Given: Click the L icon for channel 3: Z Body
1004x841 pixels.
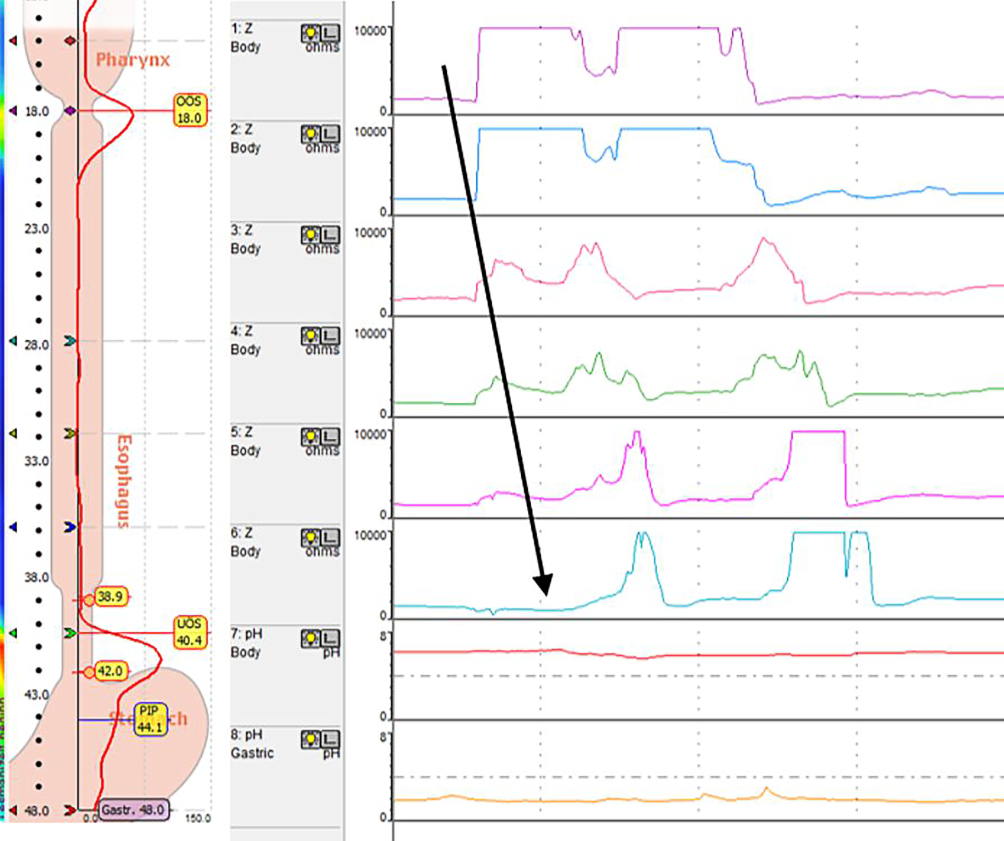Looking at the screenshot, I should click(330, 235).
